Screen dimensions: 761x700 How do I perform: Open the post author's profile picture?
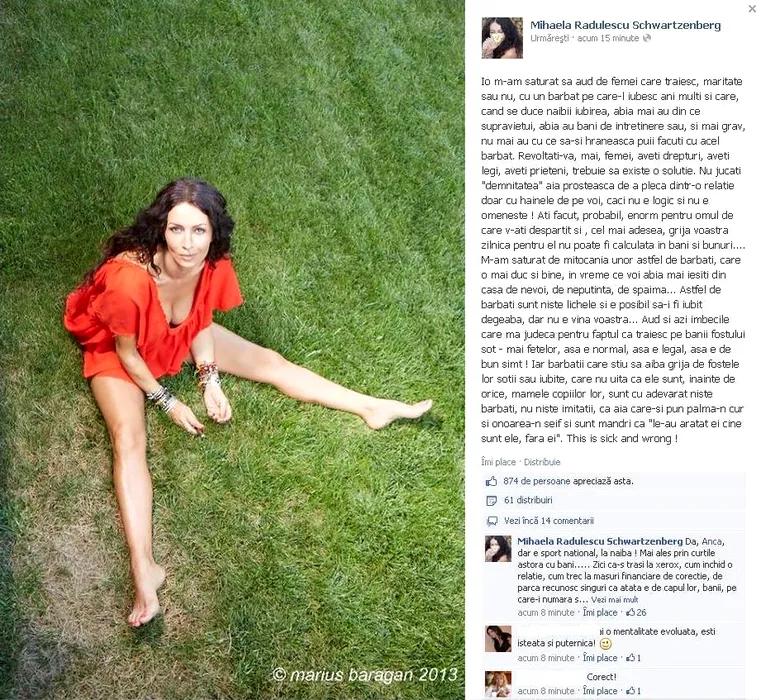pyautogui.click(x=502, y=38)
